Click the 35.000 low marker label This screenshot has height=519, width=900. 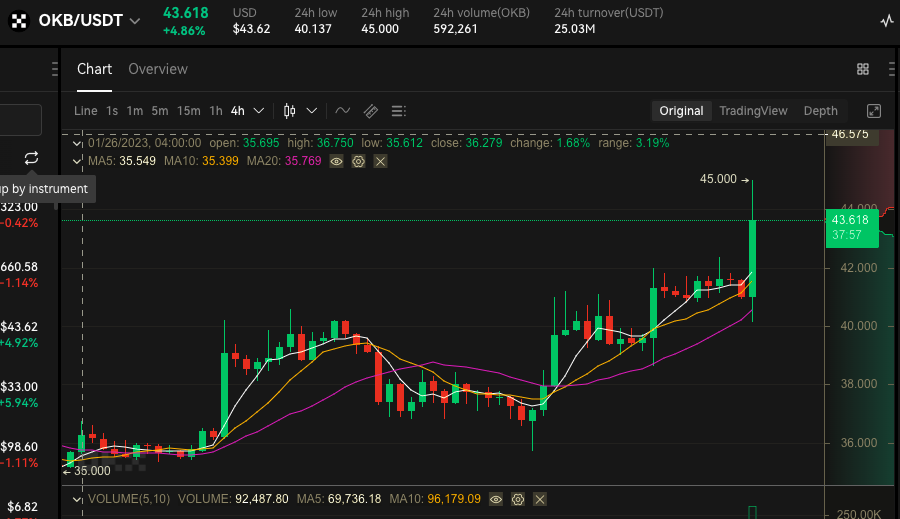coord(92,471)
